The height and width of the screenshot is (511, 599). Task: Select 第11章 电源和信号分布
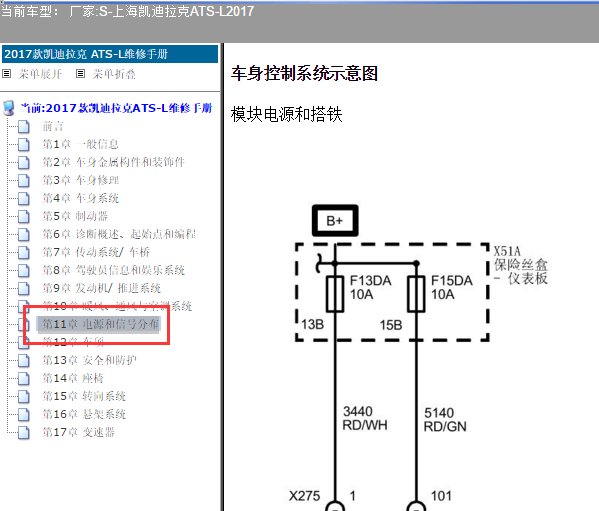[x=99, y=324]
